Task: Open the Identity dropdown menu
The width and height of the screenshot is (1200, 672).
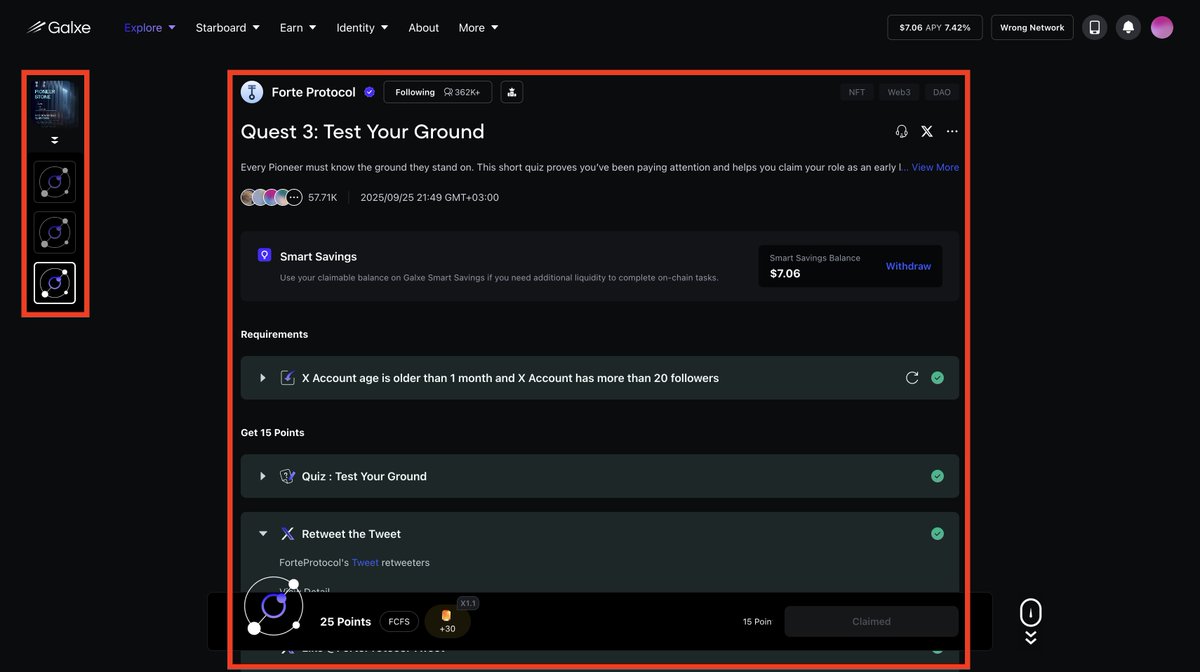Action: click(x=362, y=27)
